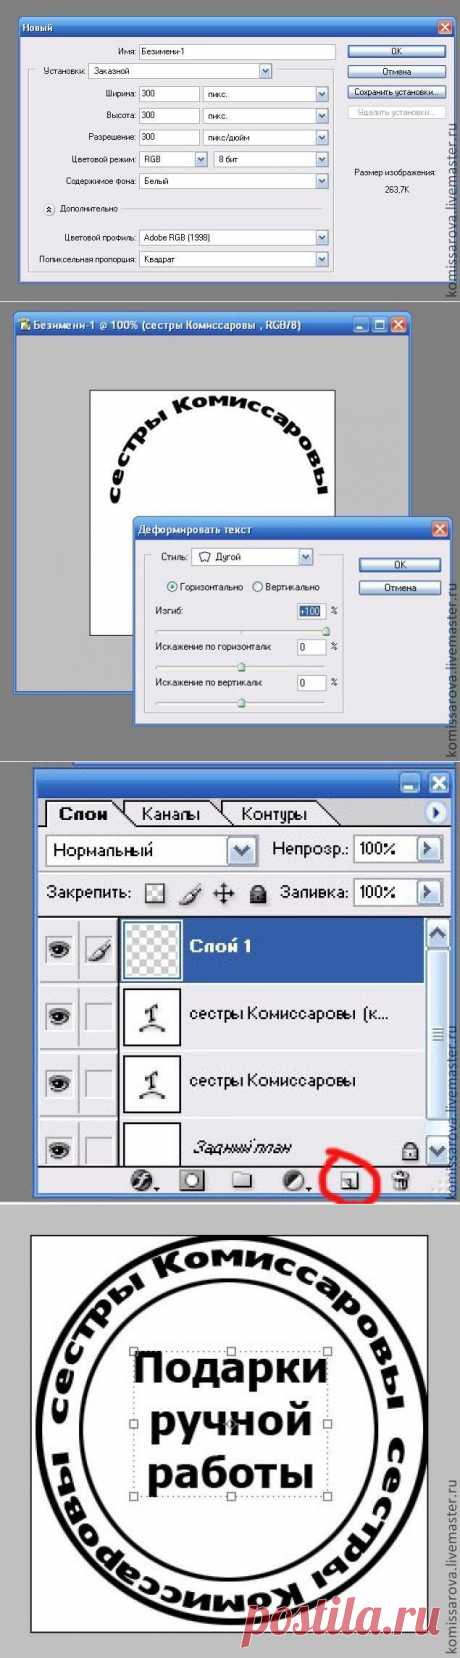Image resolution: width=460 pixels, height=1658 pixels.
Task: Click the Разрешение value field
Action: click(169, 137)
